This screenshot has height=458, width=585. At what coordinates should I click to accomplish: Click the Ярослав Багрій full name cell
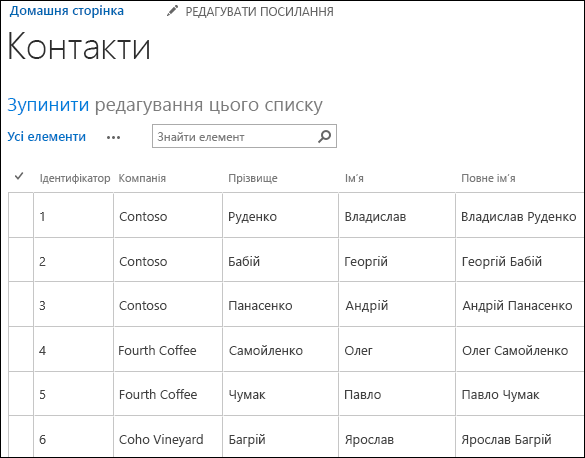[520, 437]
